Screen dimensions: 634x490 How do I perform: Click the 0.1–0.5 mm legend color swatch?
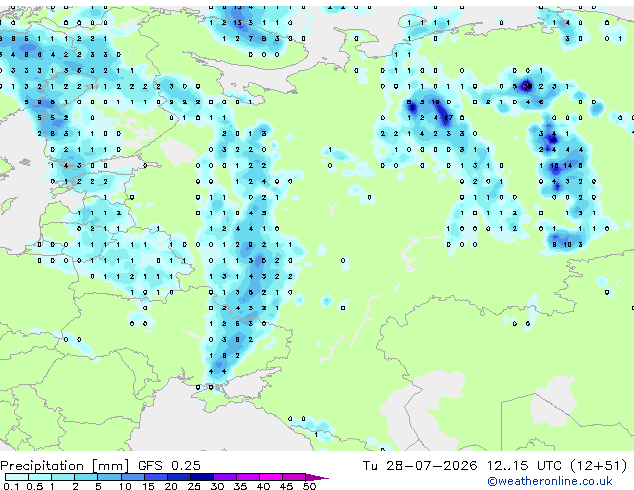point(17,477)
